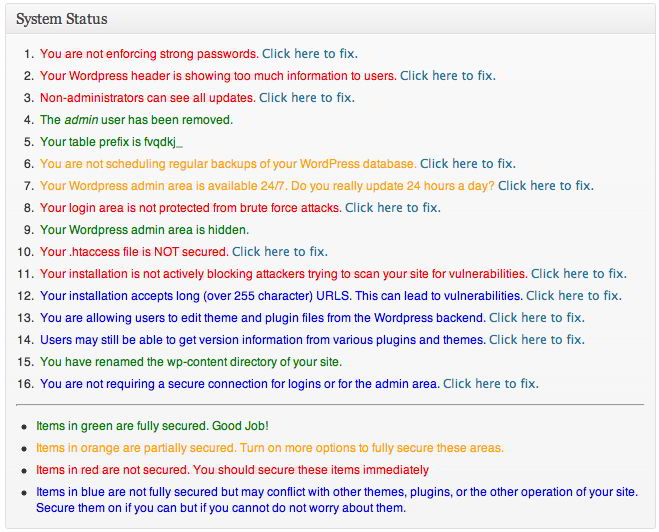Select 'You are allowing users to edit theme' text

(263, 318)
